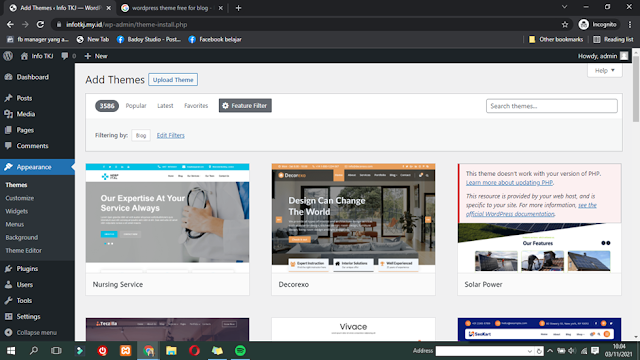This screenshot has width=640, height=360.
Task: Open Background submenu item
Action: click(22, 237)
